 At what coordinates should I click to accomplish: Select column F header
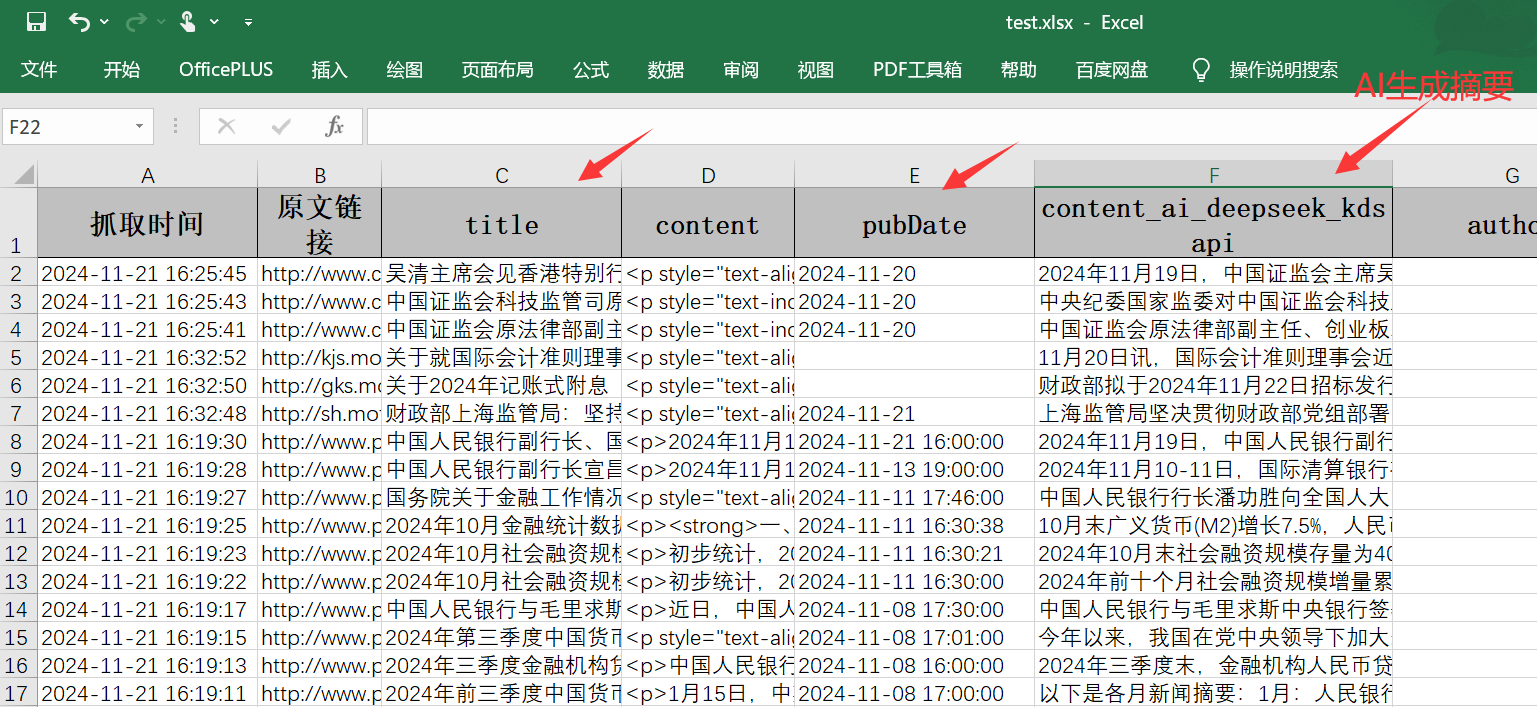tap(1213, 175)
